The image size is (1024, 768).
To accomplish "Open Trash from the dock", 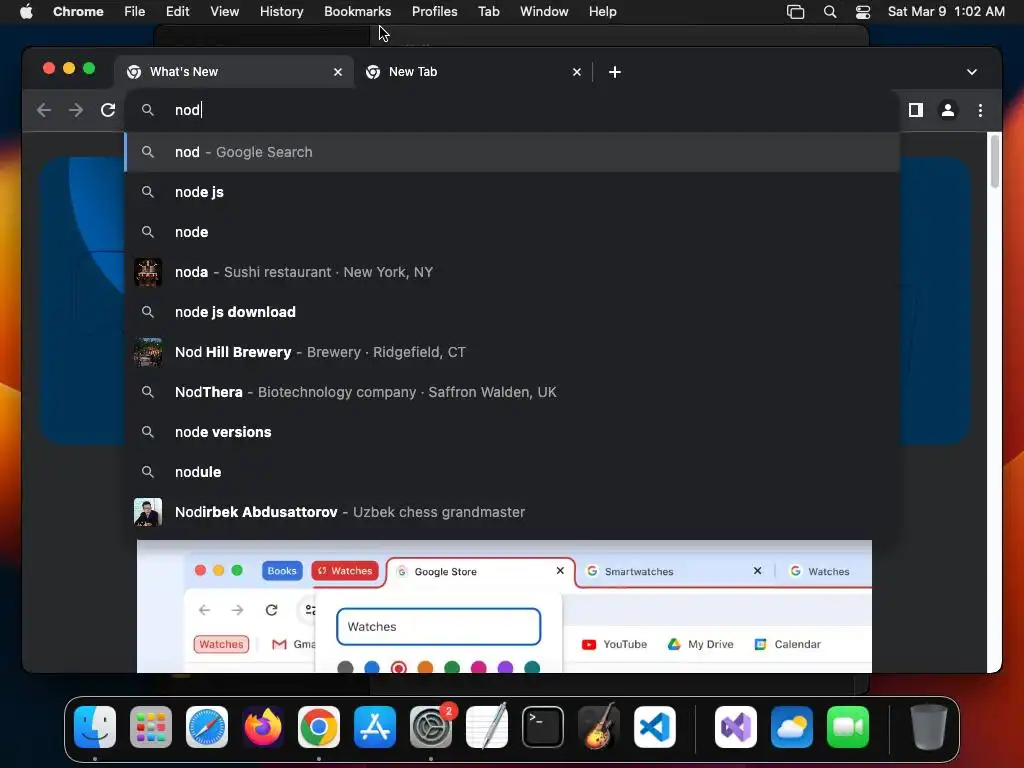I will click(929, 727).
